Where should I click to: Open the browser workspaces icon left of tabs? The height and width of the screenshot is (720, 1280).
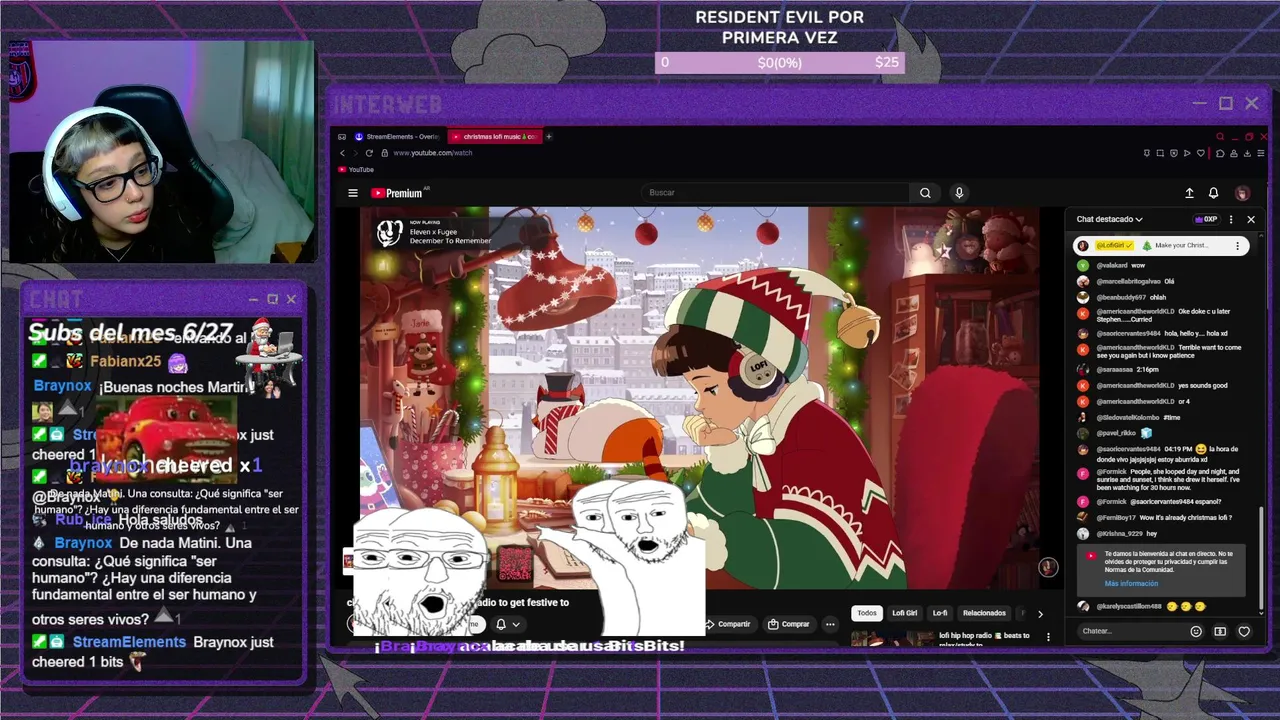(342, 136)
